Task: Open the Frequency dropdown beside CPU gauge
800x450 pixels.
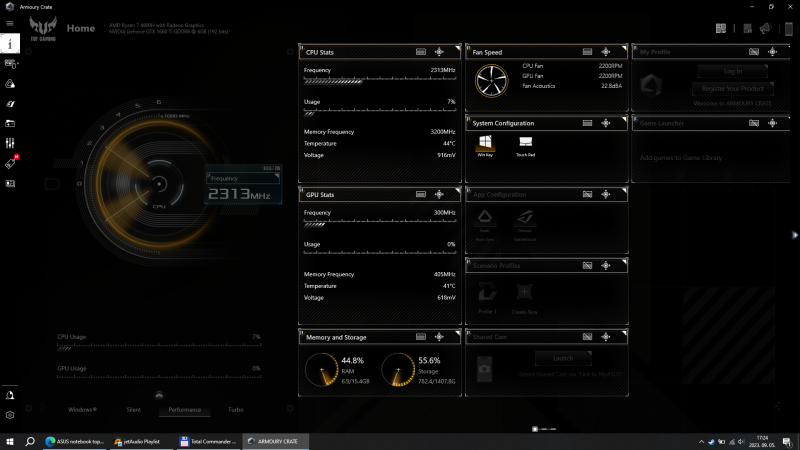Action: tap(243, 178)
